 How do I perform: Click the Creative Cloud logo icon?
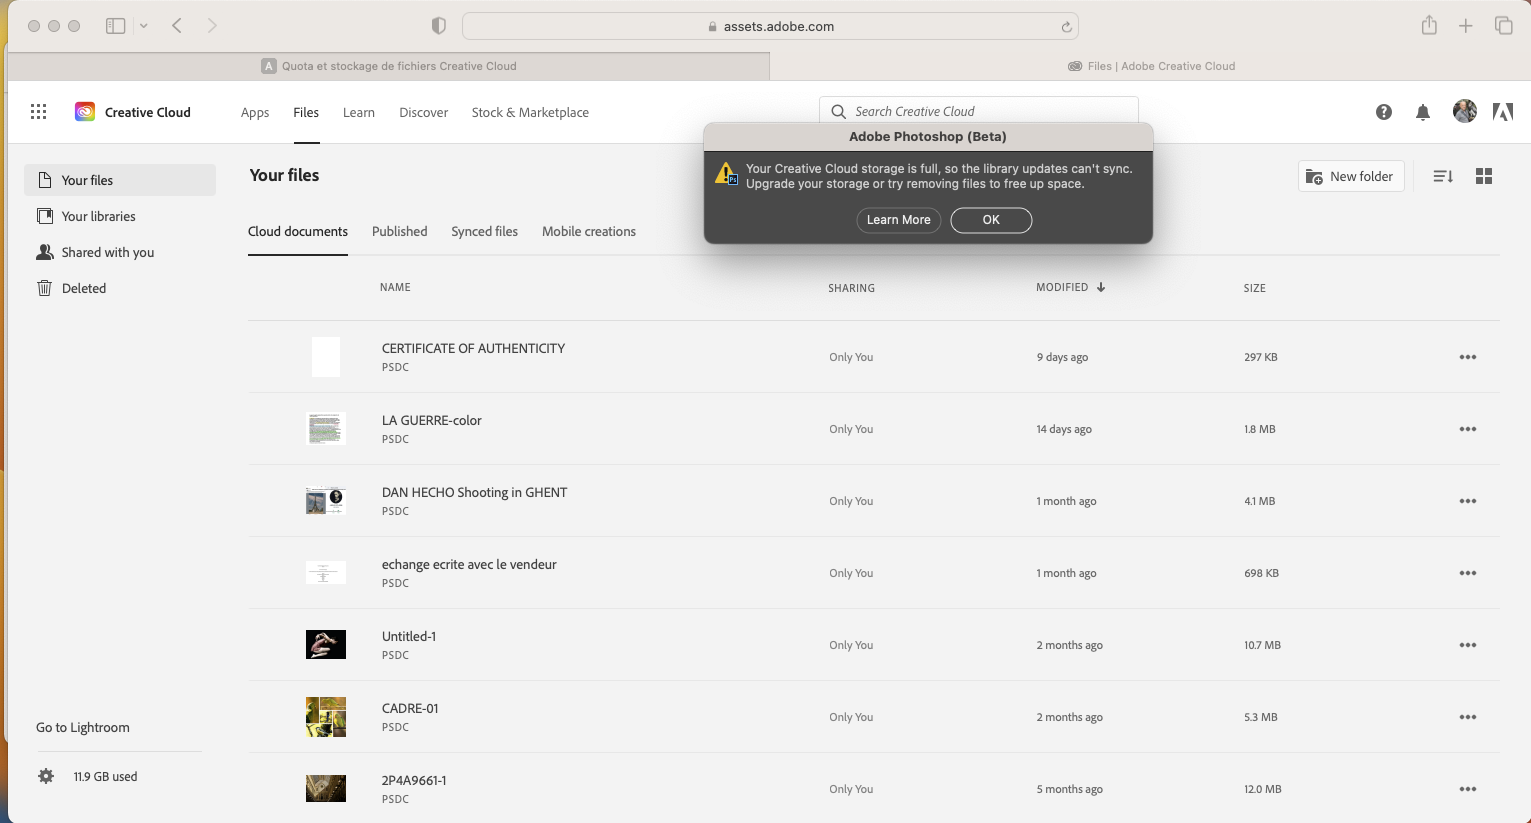(85, 111)
